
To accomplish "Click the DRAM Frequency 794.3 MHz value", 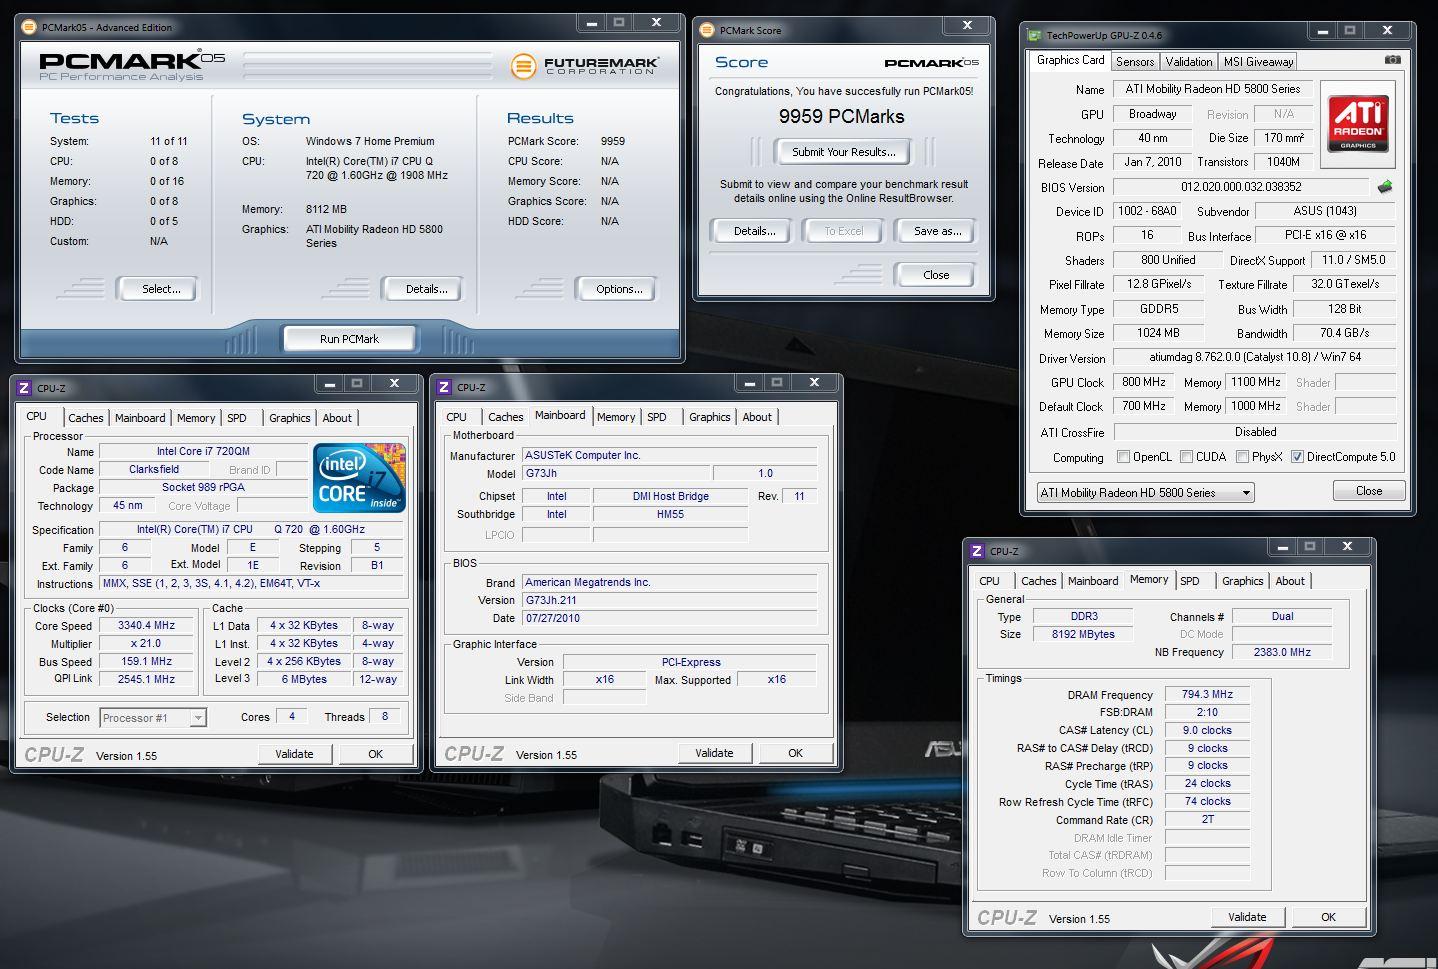I will pyautogui.click(x=1207, y=694).
